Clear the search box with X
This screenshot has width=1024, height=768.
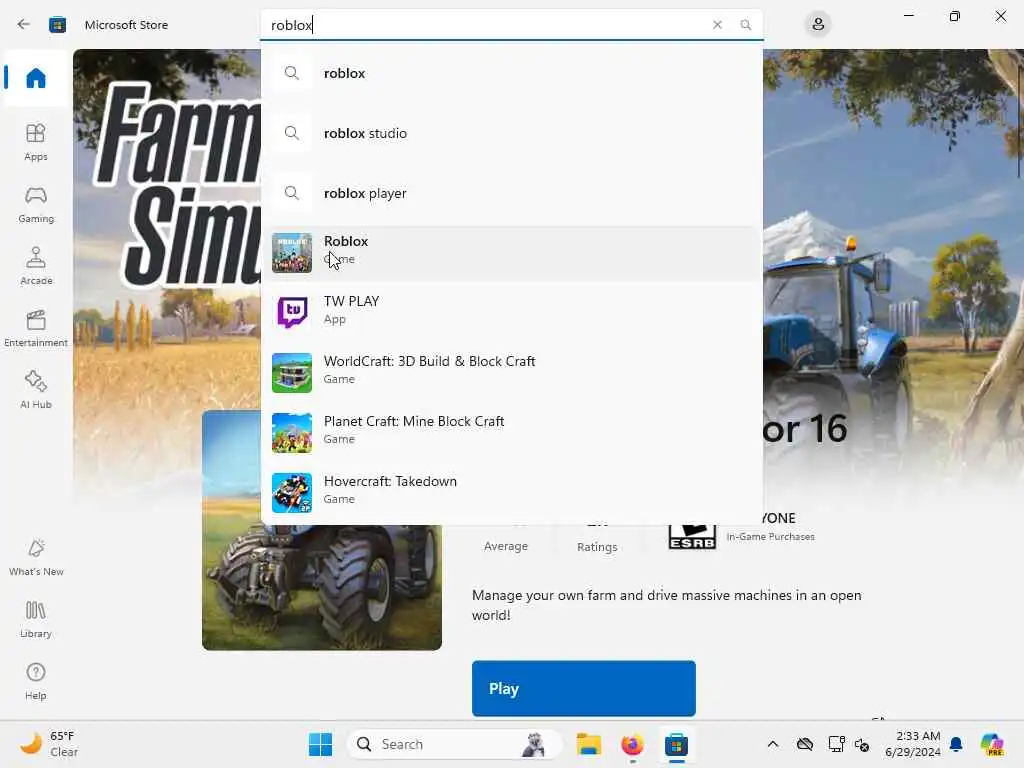(717, 25)
